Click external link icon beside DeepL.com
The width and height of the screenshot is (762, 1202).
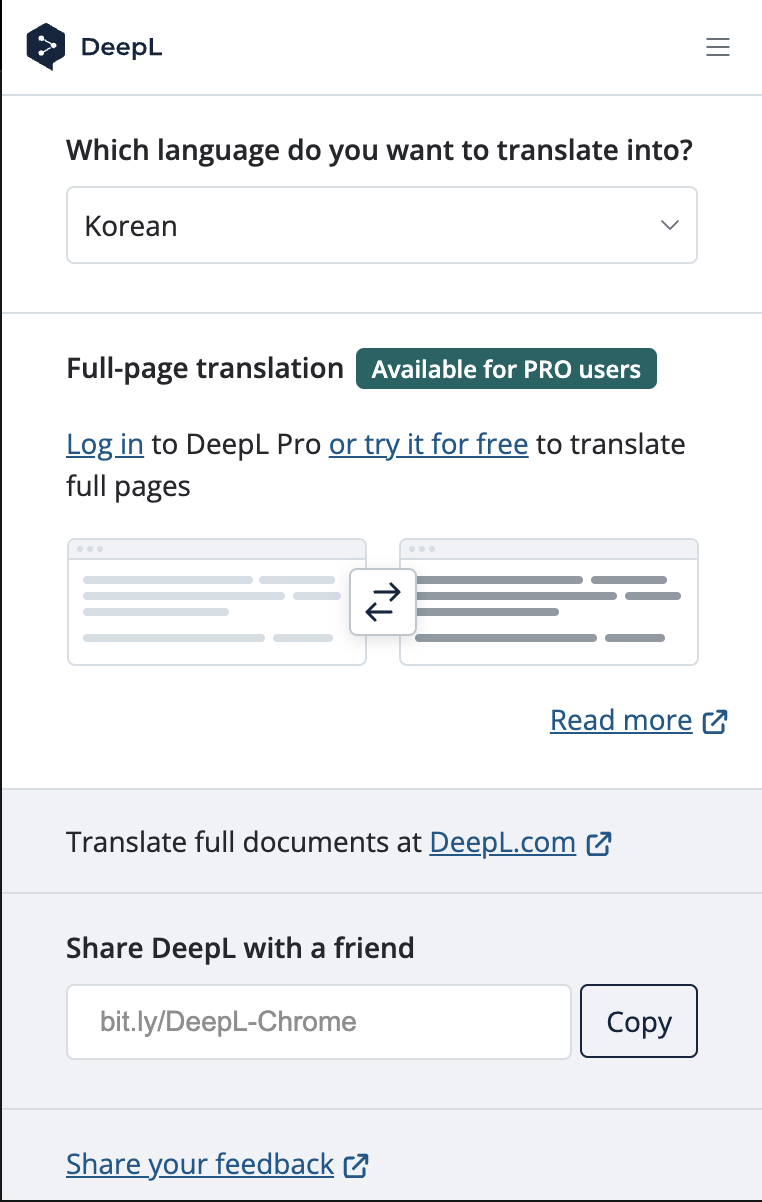pyautogui.click(x=598, y=843)
